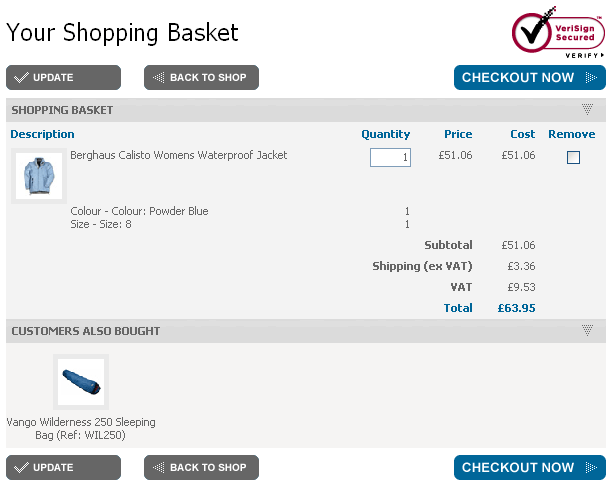Screen dimensions: 615x485
Task: Collapse the Customers Also Bought arrow
Action: coord(587,331)
